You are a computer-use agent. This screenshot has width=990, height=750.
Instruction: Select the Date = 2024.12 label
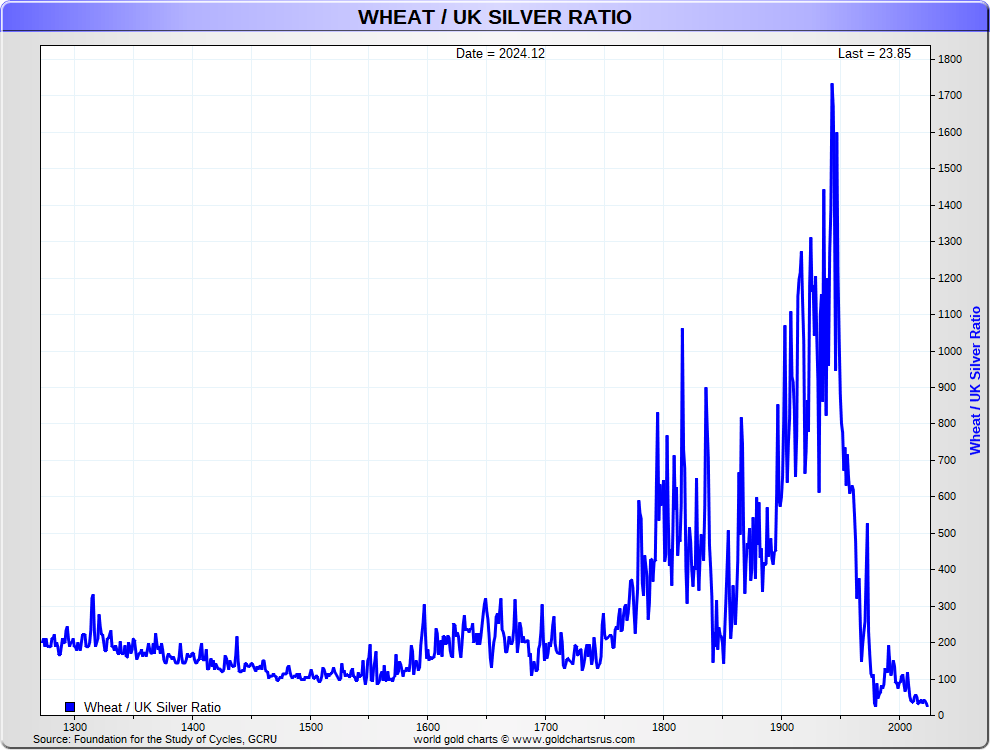click(x=500, y=54)
